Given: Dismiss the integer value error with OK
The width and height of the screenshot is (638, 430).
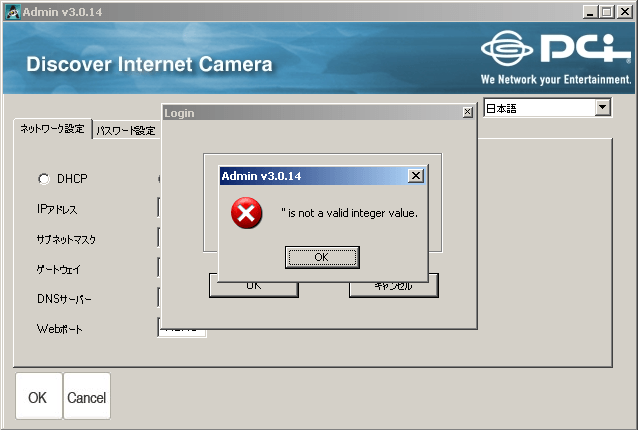Looking at the screenshot, I should [322, 257].
